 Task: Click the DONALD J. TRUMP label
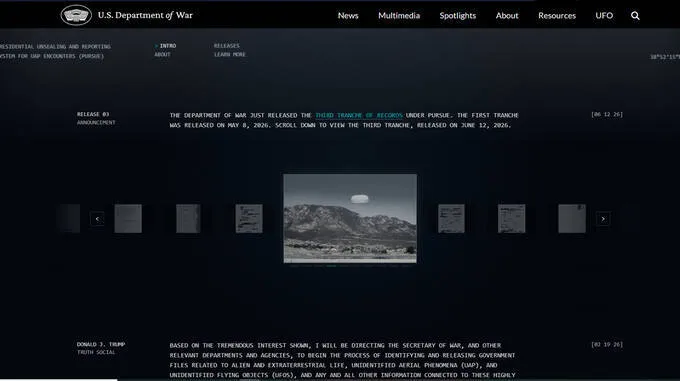coord(101,344)
